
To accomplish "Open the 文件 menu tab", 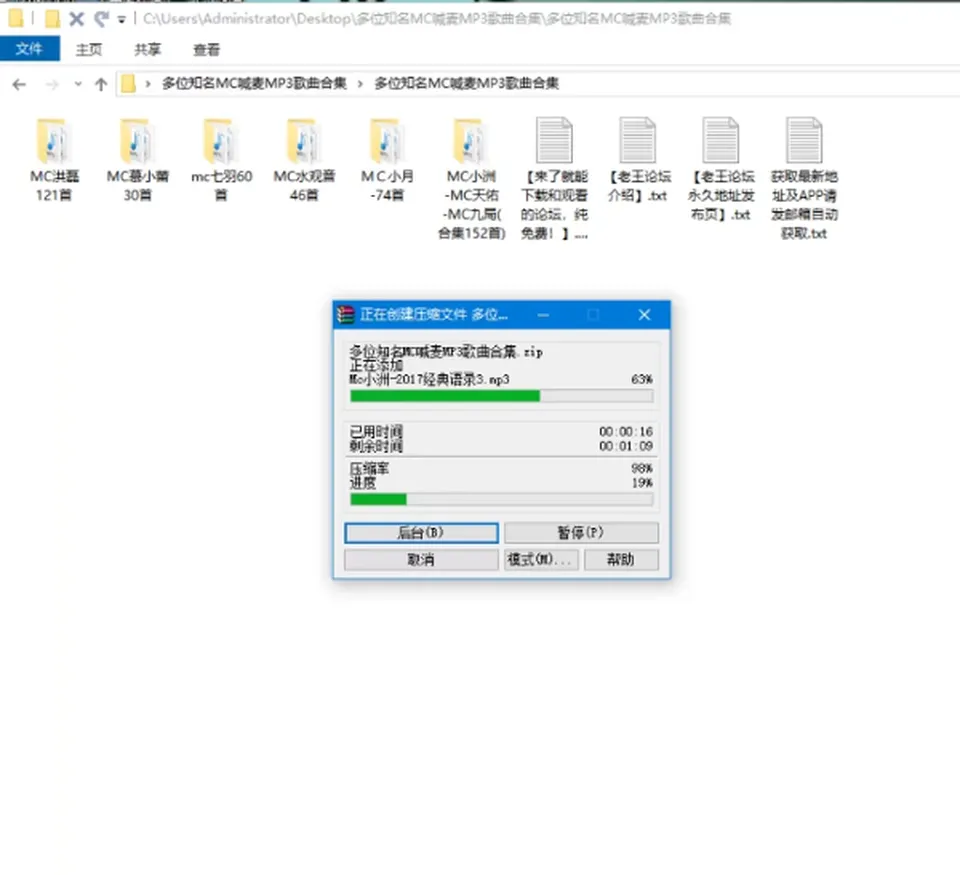I will 29,49.
